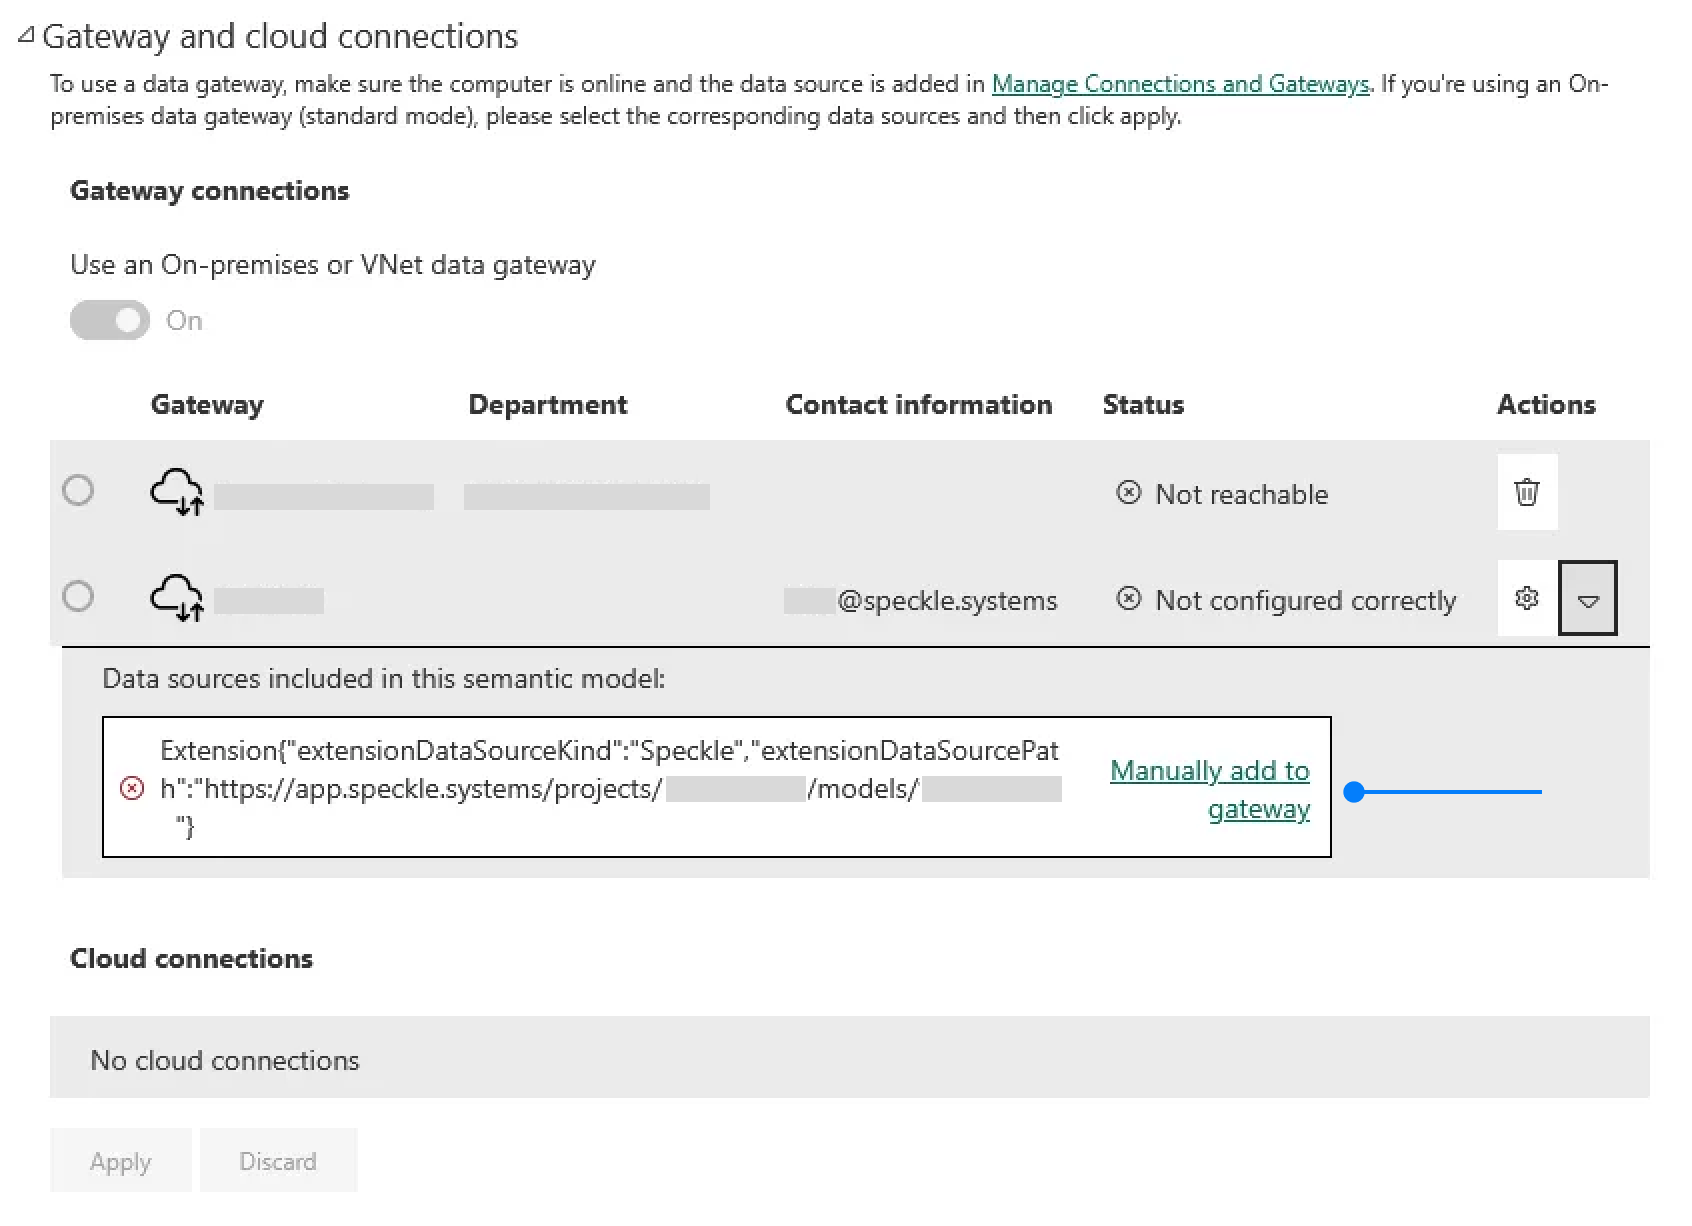Click Manually add to gateway
The height and width of the screenshot is (1226, 1692).
(x=1209, y=789)
